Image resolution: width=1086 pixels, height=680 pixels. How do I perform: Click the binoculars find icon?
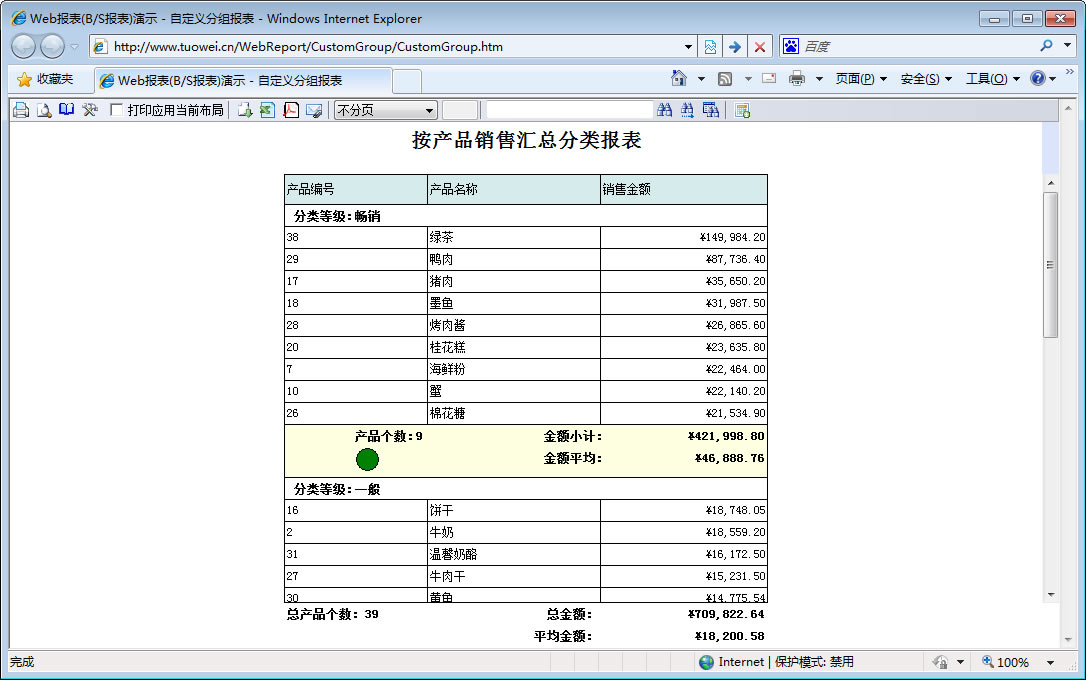point(665,110)
